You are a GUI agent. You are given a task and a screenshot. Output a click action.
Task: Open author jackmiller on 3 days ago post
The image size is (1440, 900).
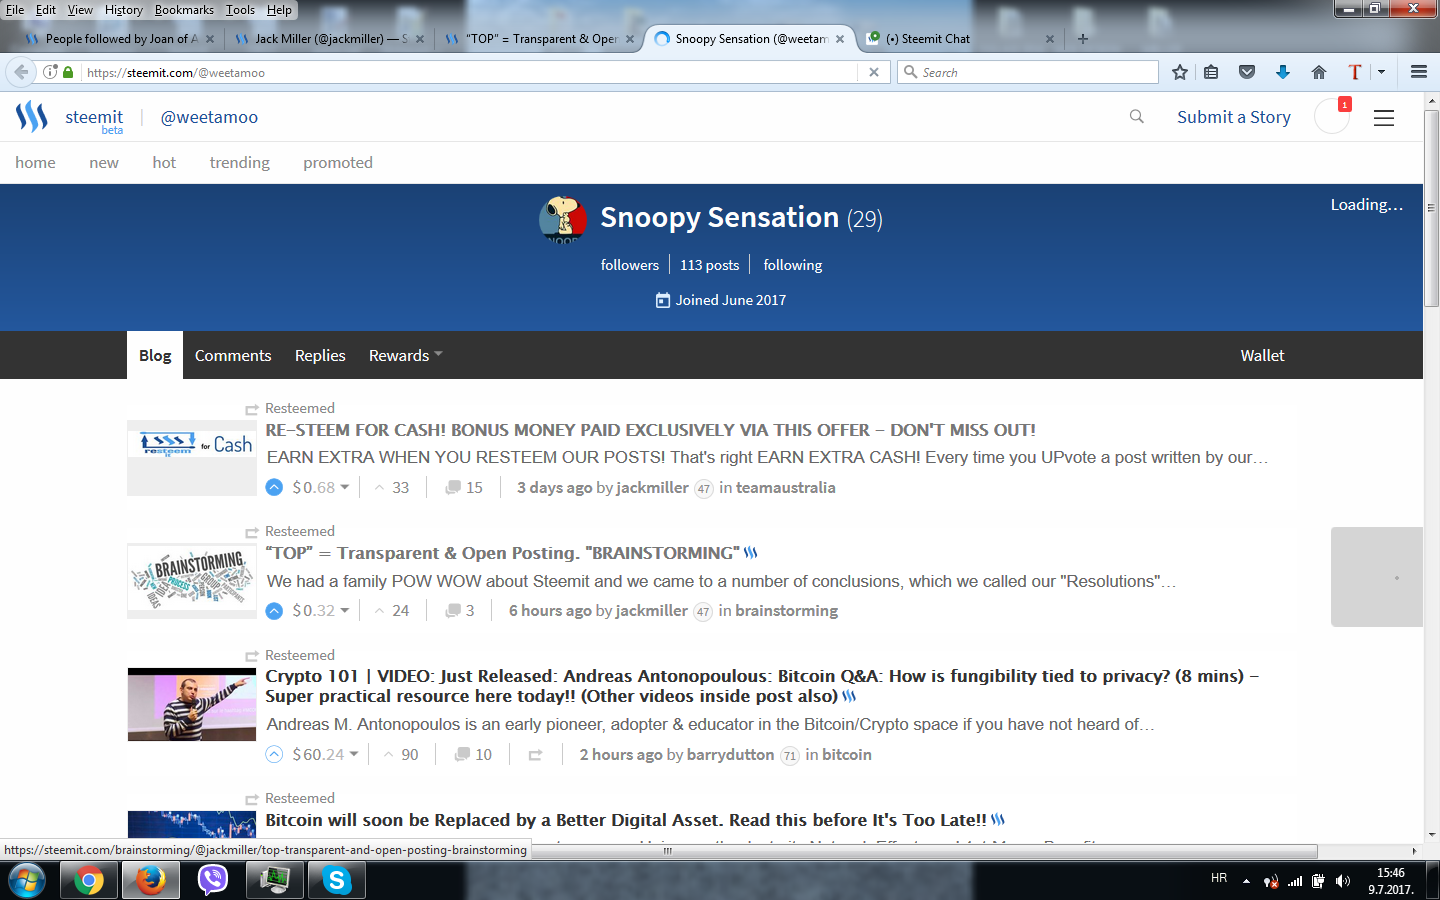pyautogui.click(x=652, y=487)
